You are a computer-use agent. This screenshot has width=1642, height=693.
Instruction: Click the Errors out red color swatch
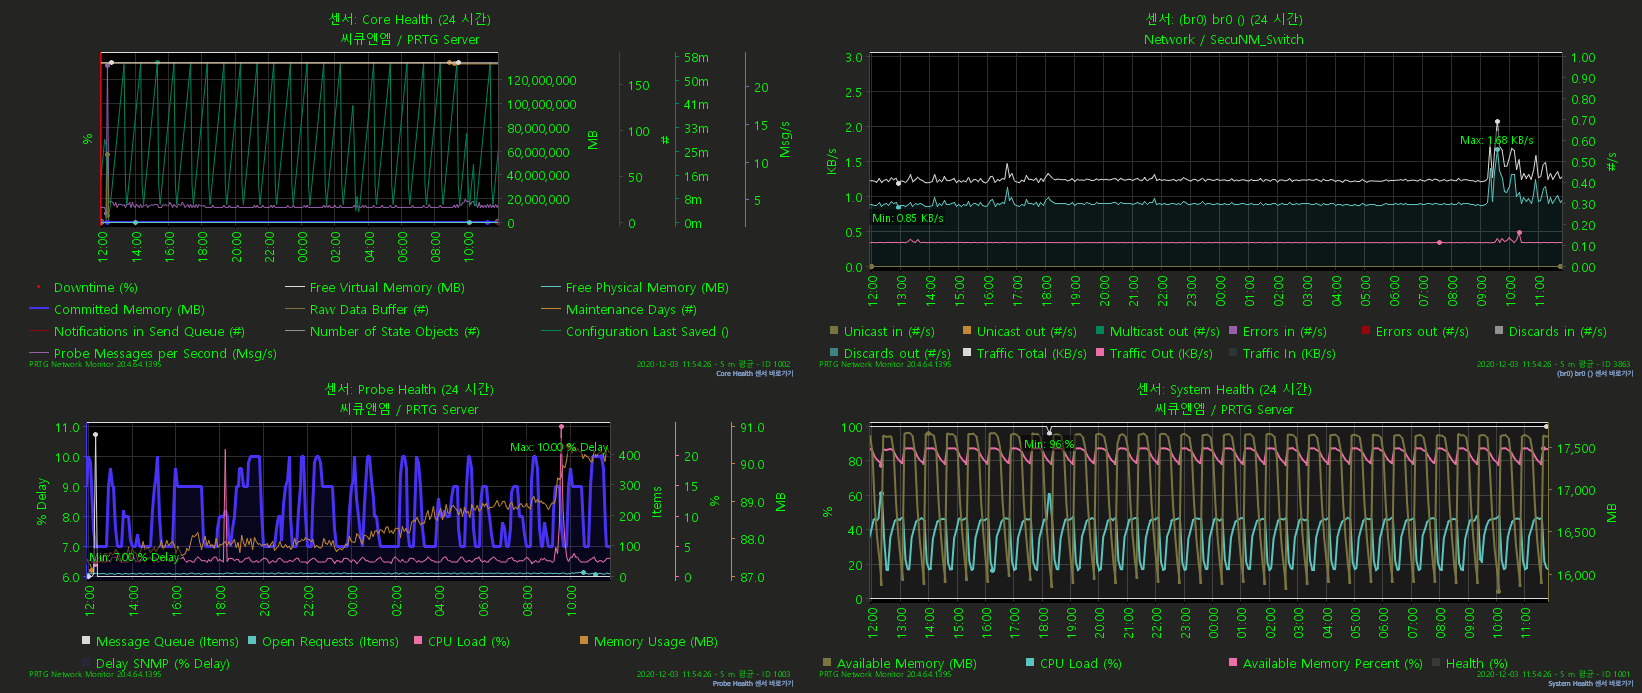tap(1366, 331)
